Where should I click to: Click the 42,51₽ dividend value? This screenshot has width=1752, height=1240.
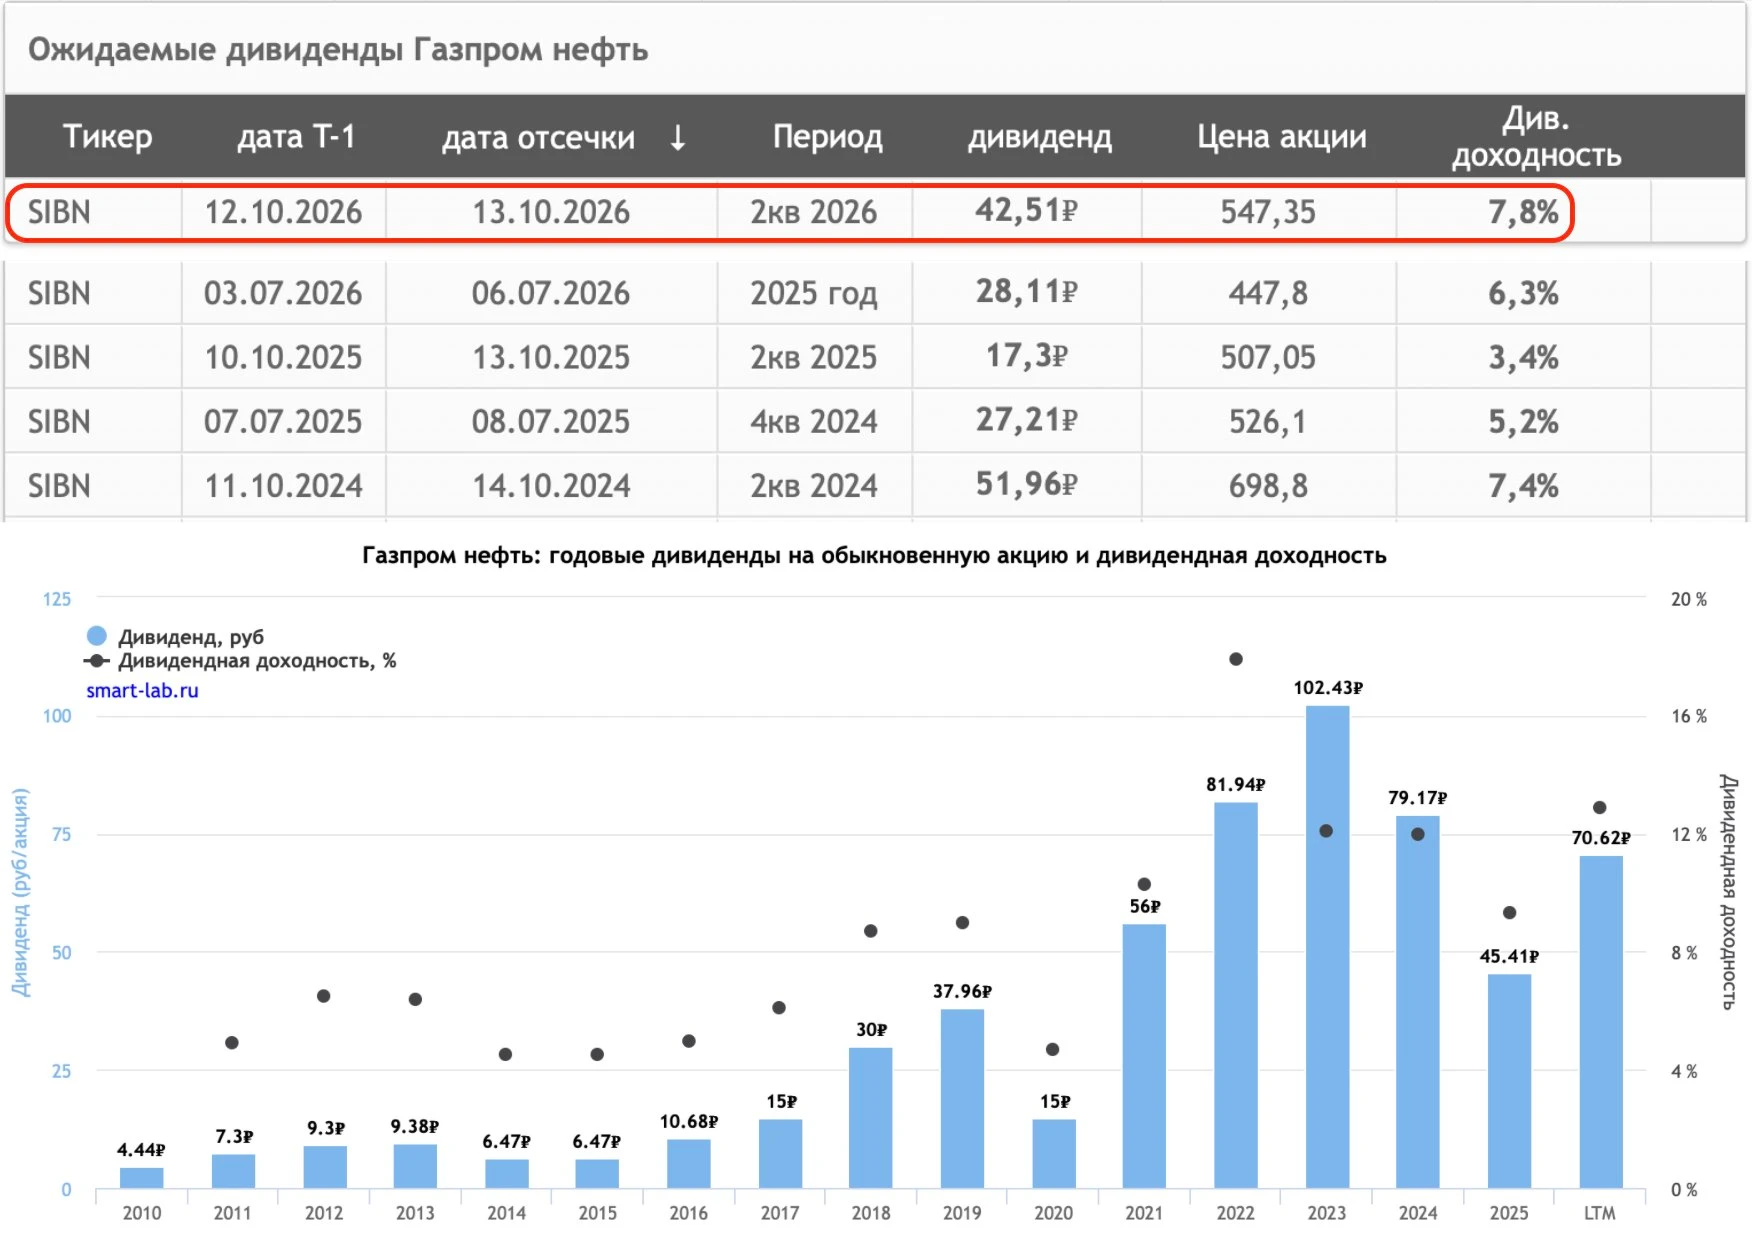point(1027,210)
